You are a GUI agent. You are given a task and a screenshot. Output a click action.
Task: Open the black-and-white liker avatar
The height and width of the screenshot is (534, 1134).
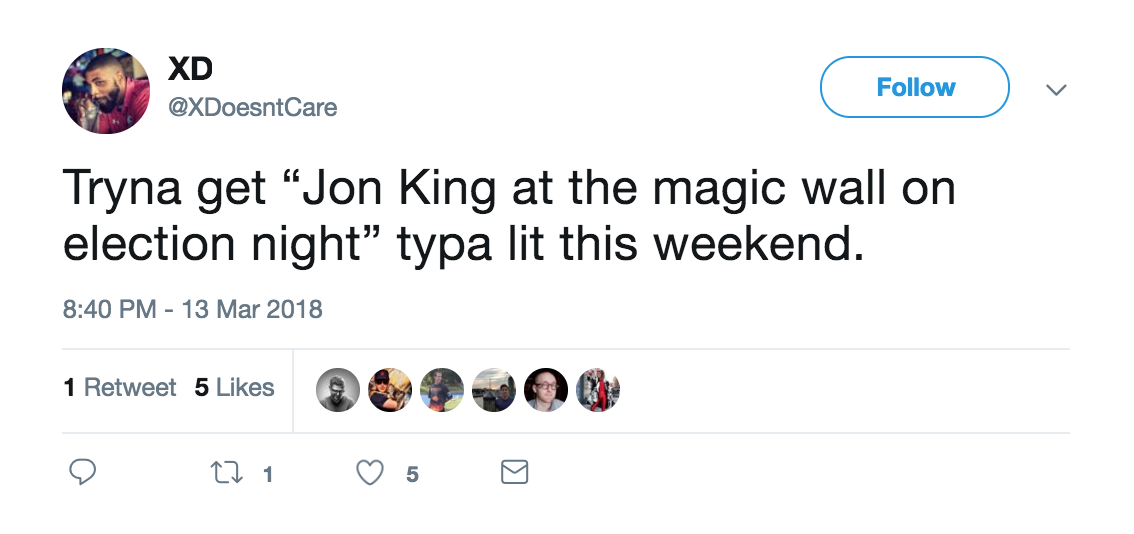point(338,390)
